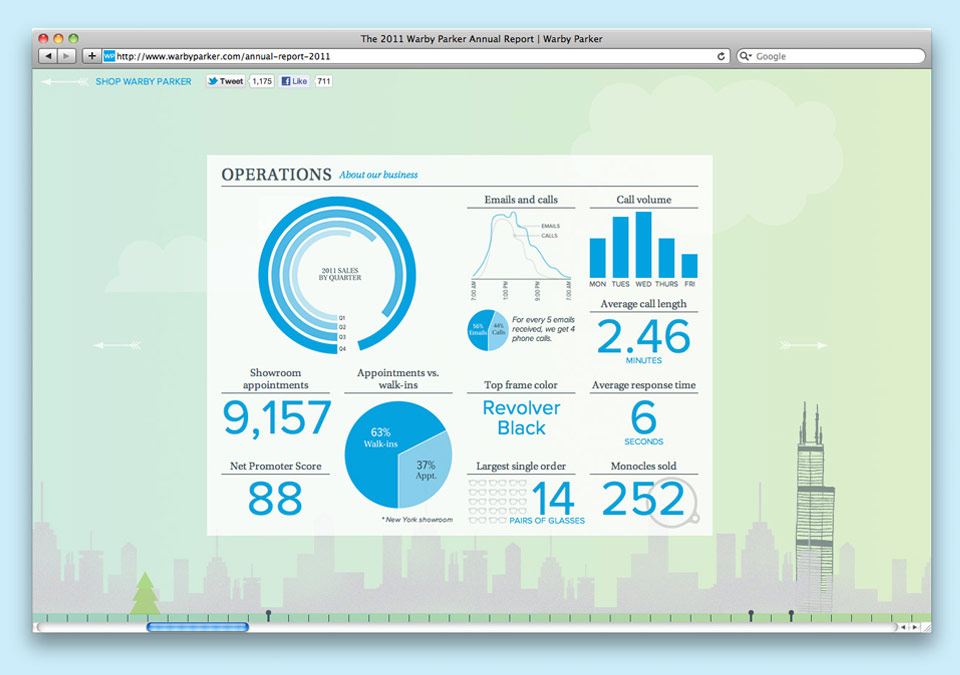Click the WP favicon in the address bar
Image resolution: width=960 pixels, height=675 pixels.
109,56
